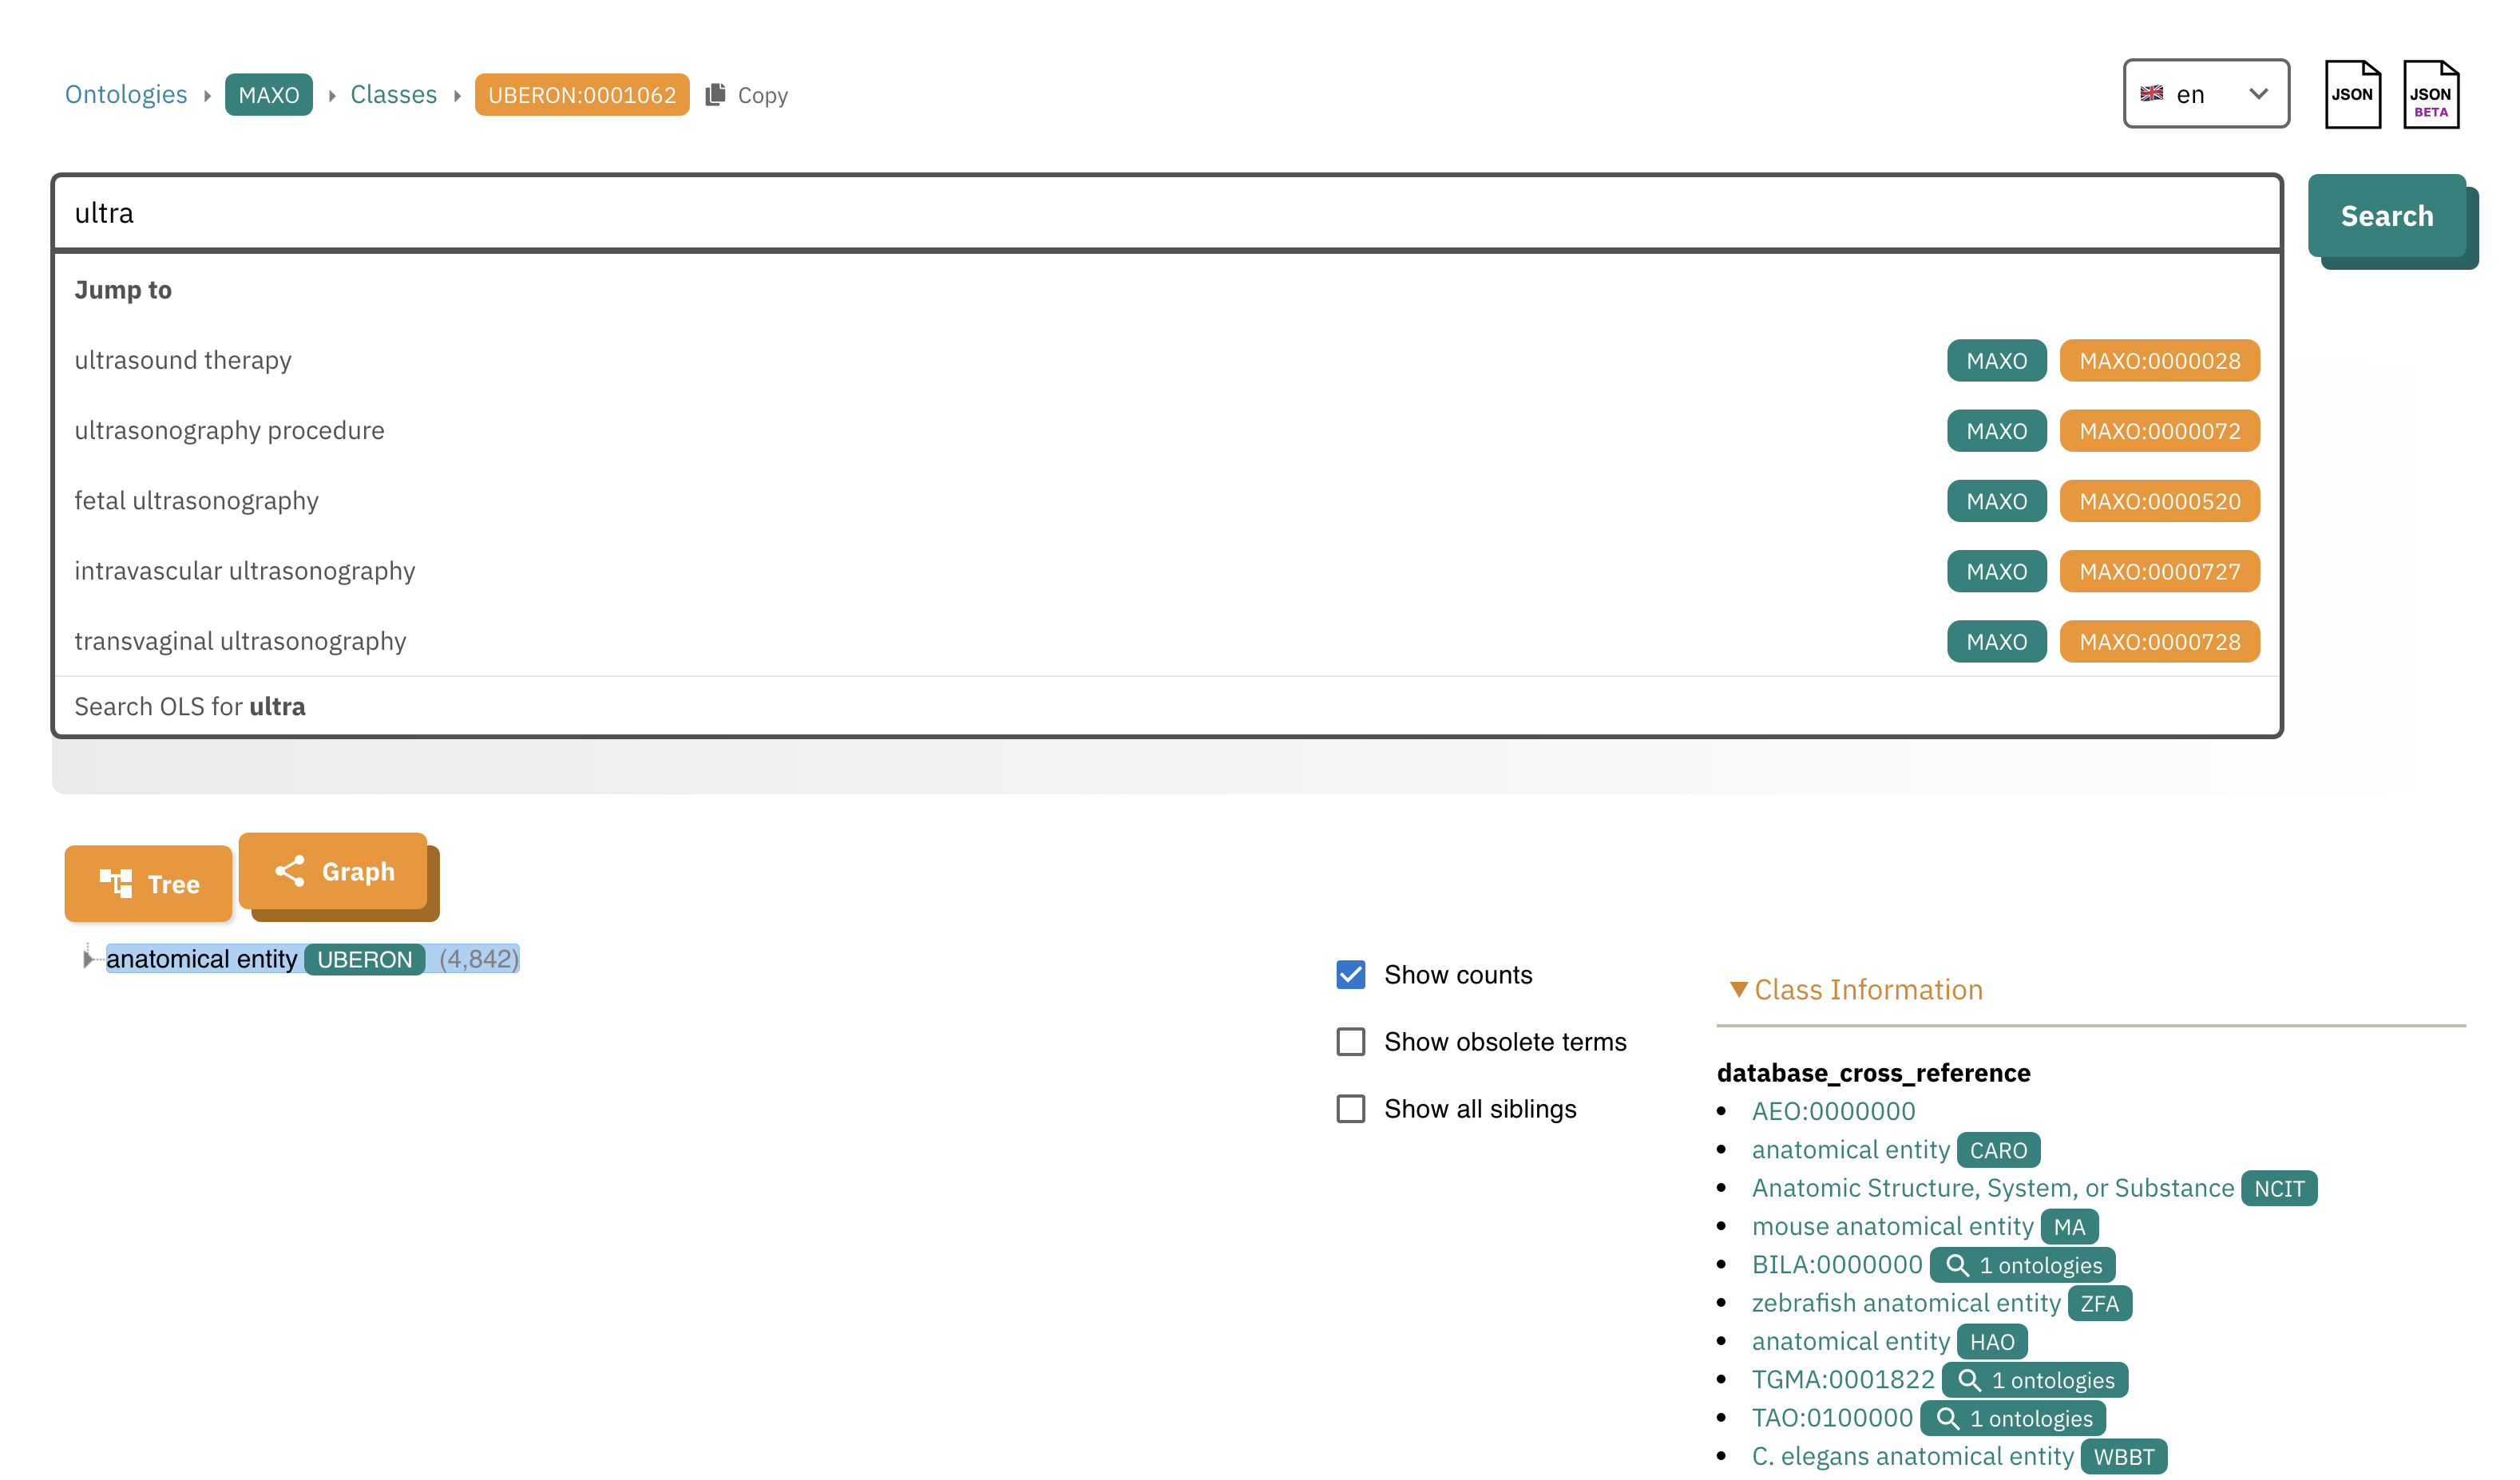Open the JSON BETA export

tap(2430, 93)
